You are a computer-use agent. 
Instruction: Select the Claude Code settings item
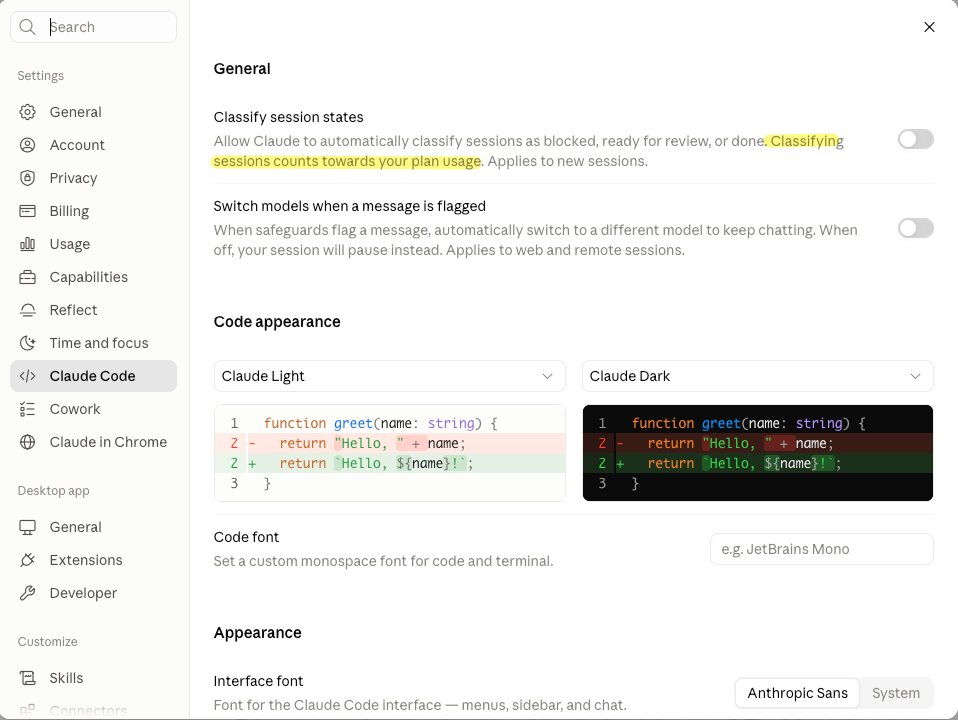click(93, 376)
